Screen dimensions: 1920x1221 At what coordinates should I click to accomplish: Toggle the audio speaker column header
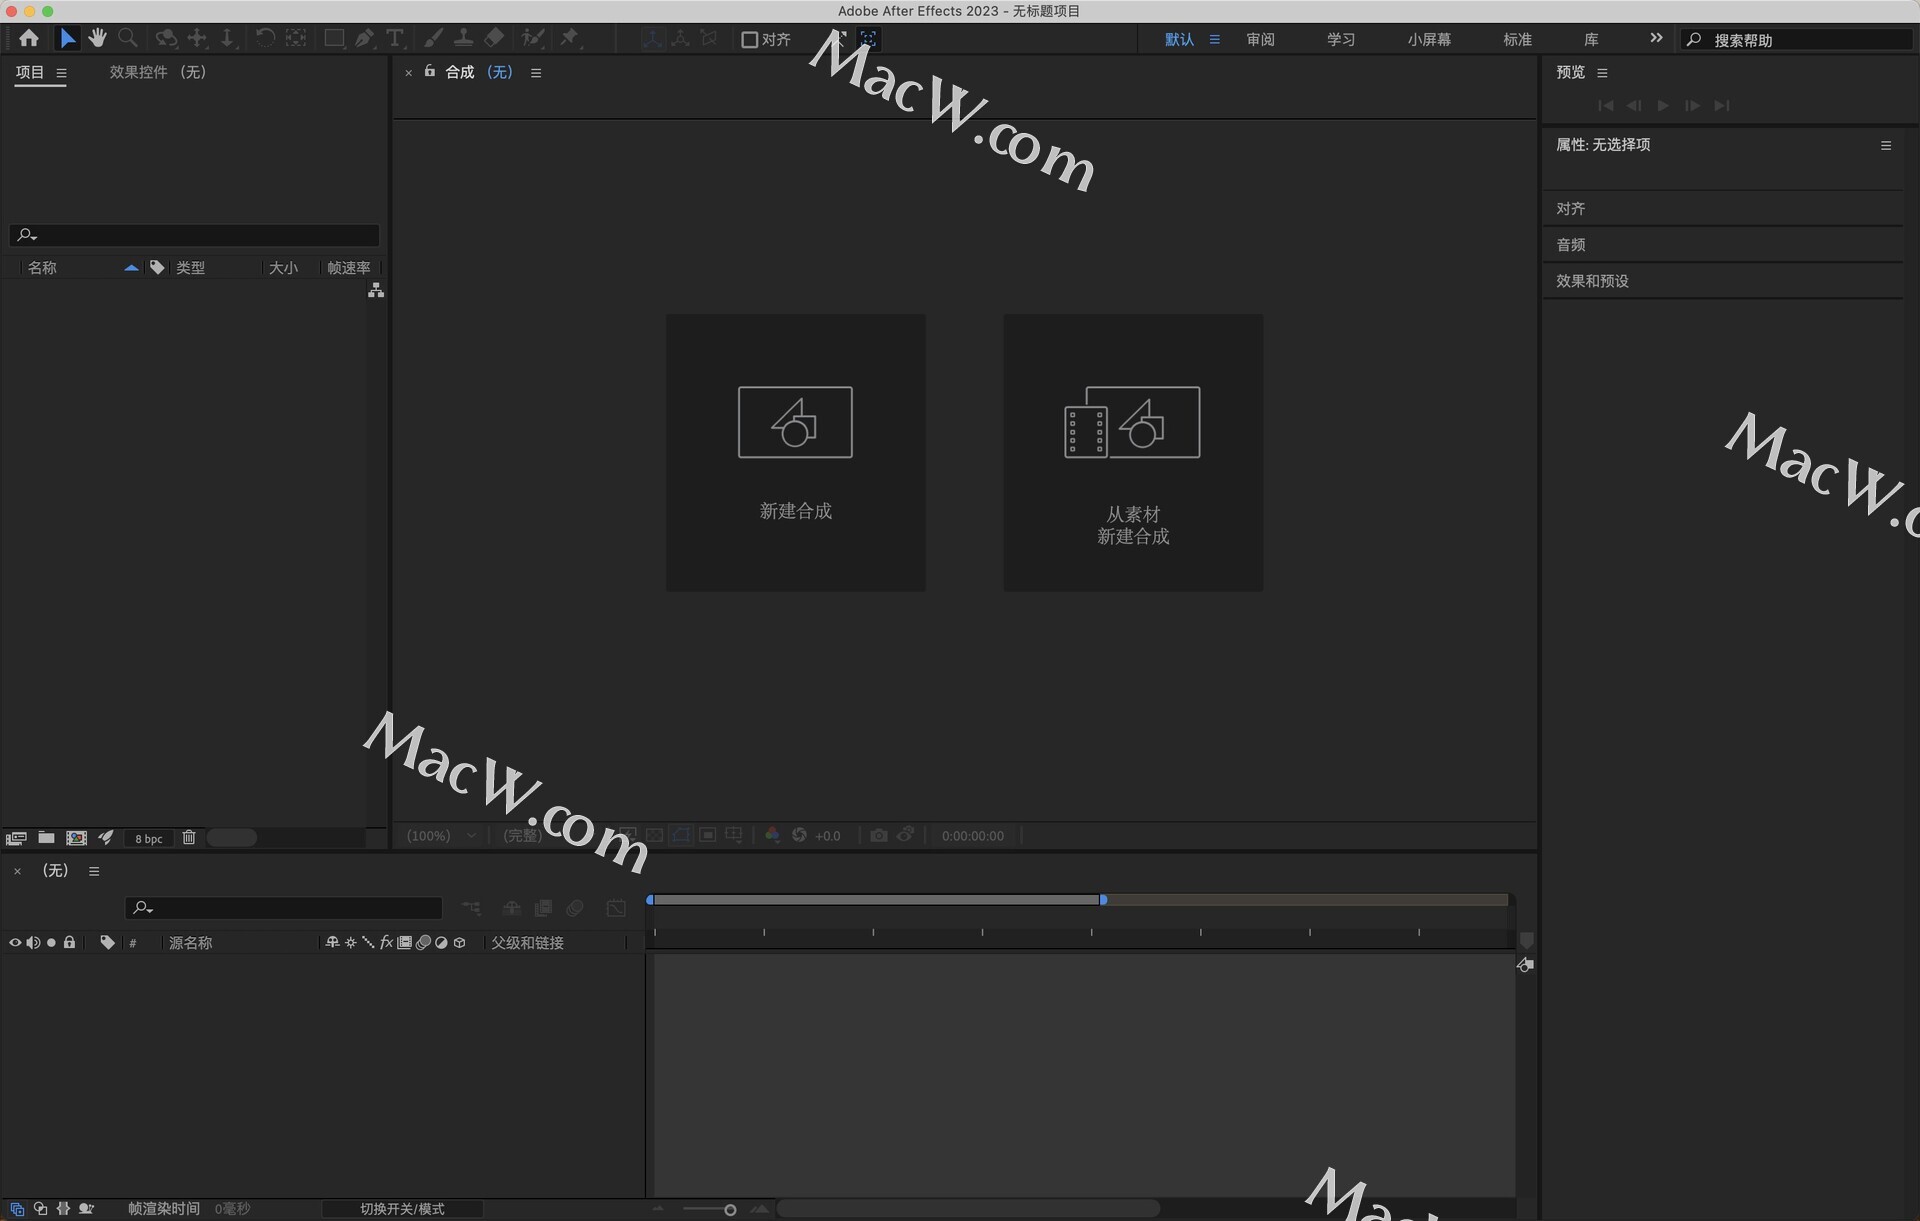point(33,943)
